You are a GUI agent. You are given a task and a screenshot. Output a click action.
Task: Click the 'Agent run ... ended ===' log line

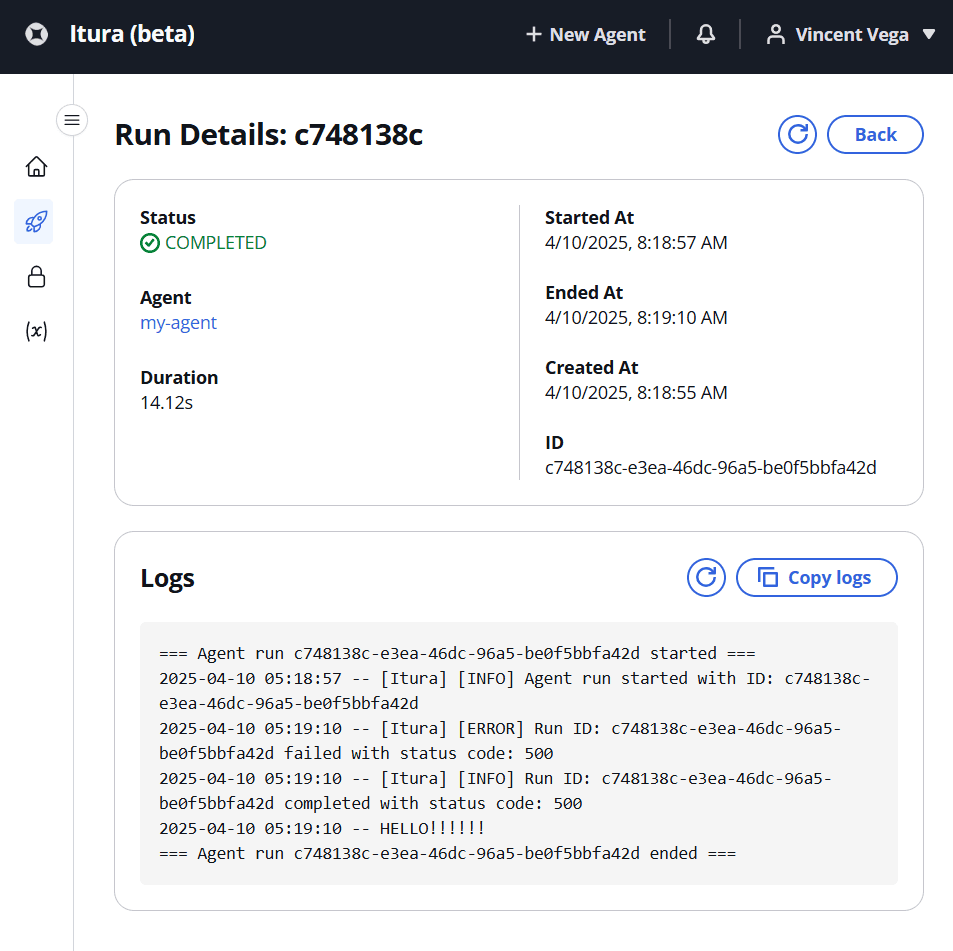click(x=447, y=853)
